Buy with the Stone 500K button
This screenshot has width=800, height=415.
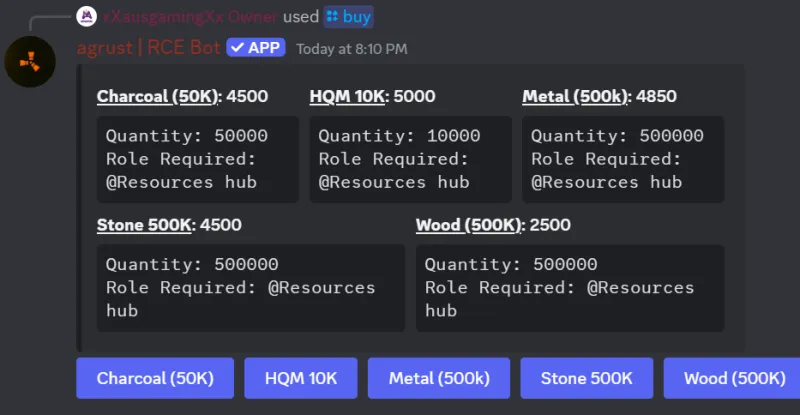click(587, 378)
